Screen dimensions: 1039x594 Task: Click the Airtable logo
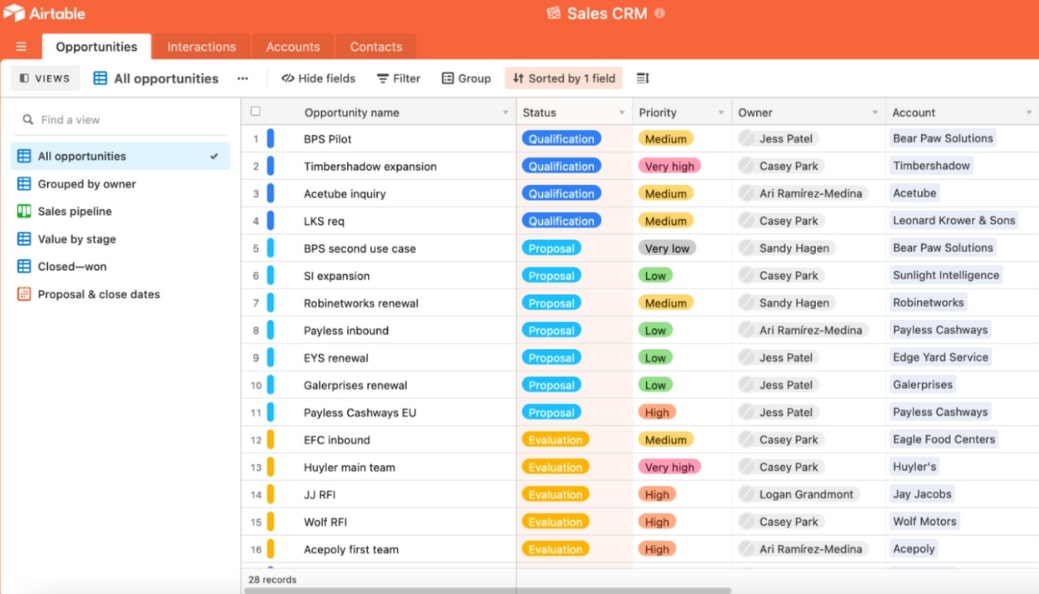pos(45,14)
